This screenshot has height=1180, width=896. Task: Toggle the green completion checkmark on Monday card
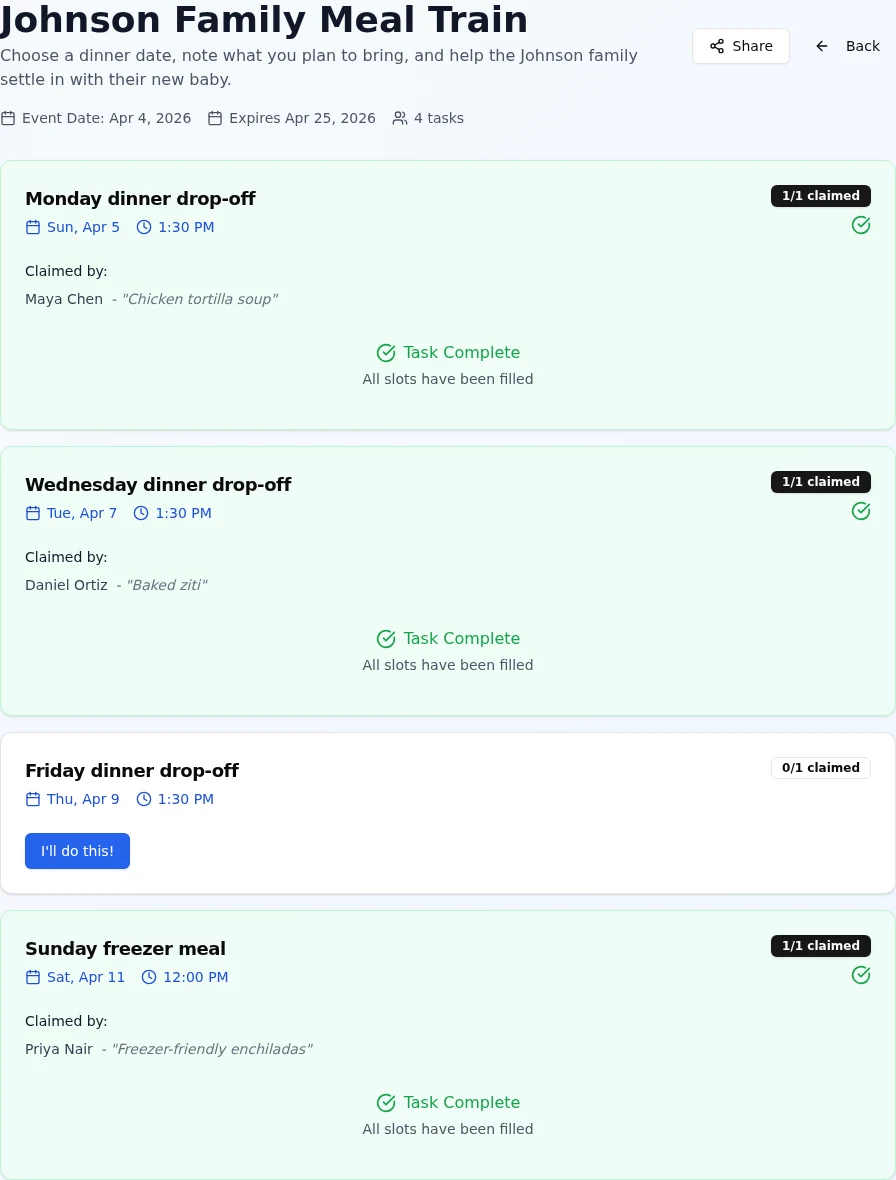pyautogui.click(x=861, y=225)
